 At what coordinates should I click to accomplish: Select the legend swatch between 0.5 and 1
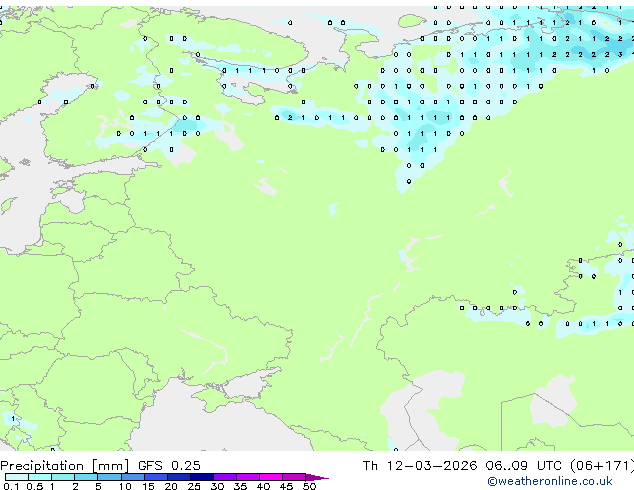(40, 477)
